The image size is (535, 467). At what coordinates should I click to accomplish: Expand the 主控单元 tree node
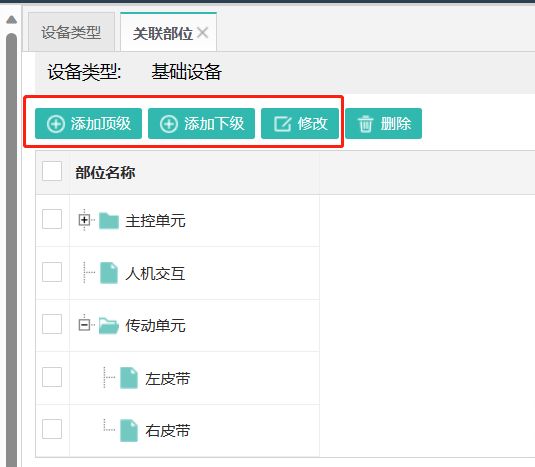(x=84, y=220)
